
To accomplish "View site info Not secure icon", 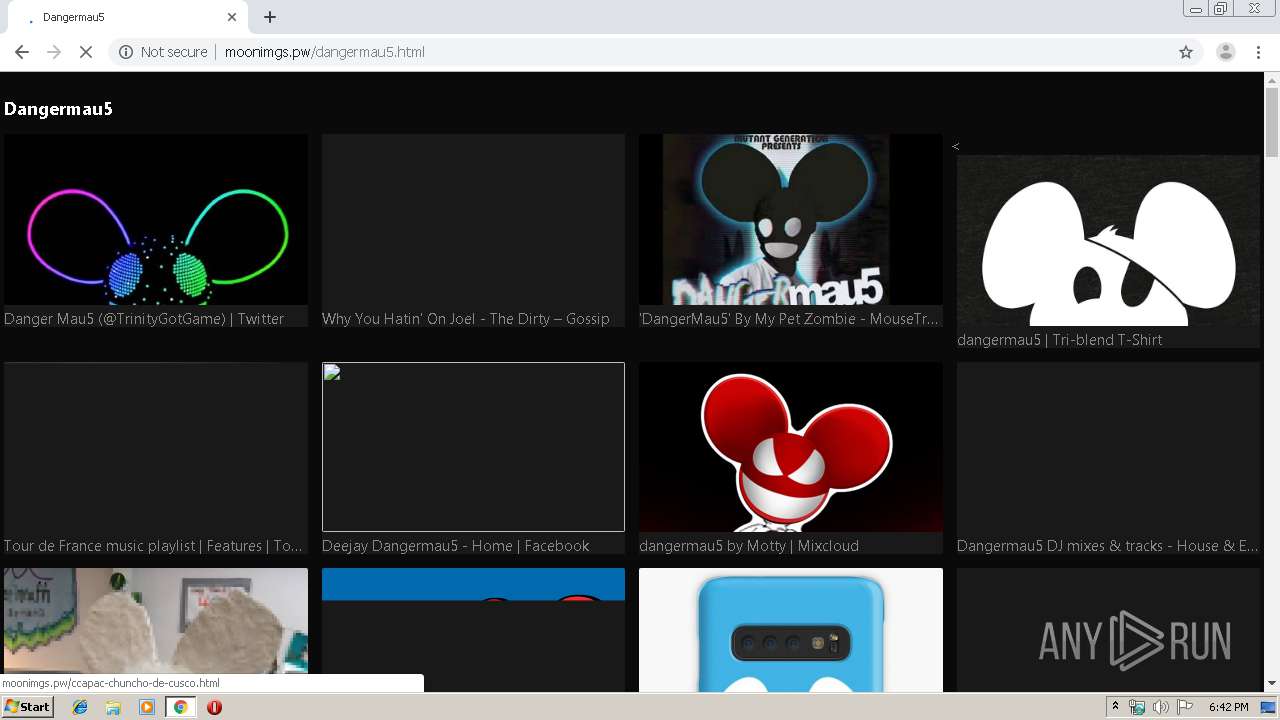I will (126, 52).
